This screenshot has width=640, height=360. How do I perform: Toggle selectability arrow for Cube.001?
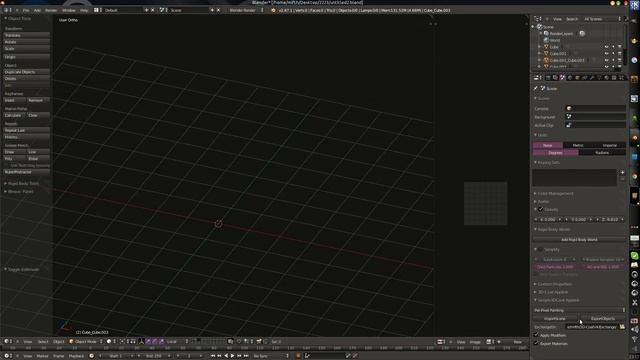[613, 53]
